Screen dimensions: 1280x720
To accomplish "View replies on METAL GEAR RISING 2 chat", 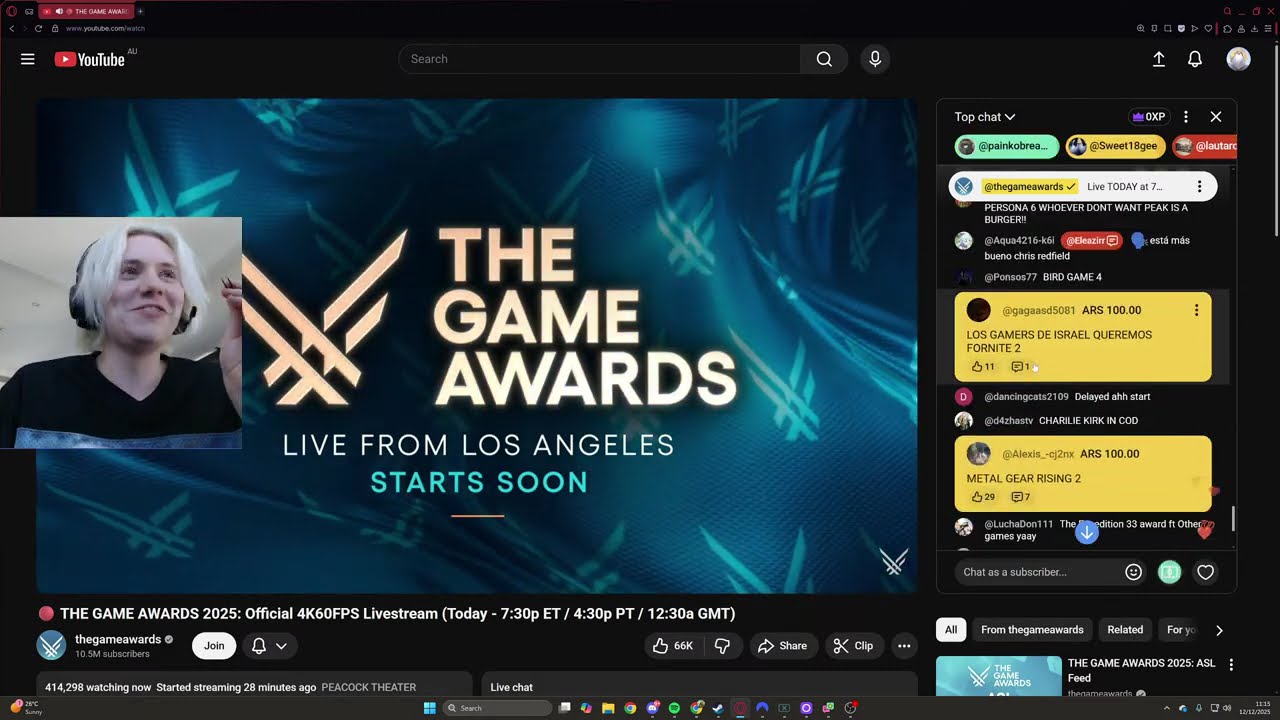I will coord(1021,497).
